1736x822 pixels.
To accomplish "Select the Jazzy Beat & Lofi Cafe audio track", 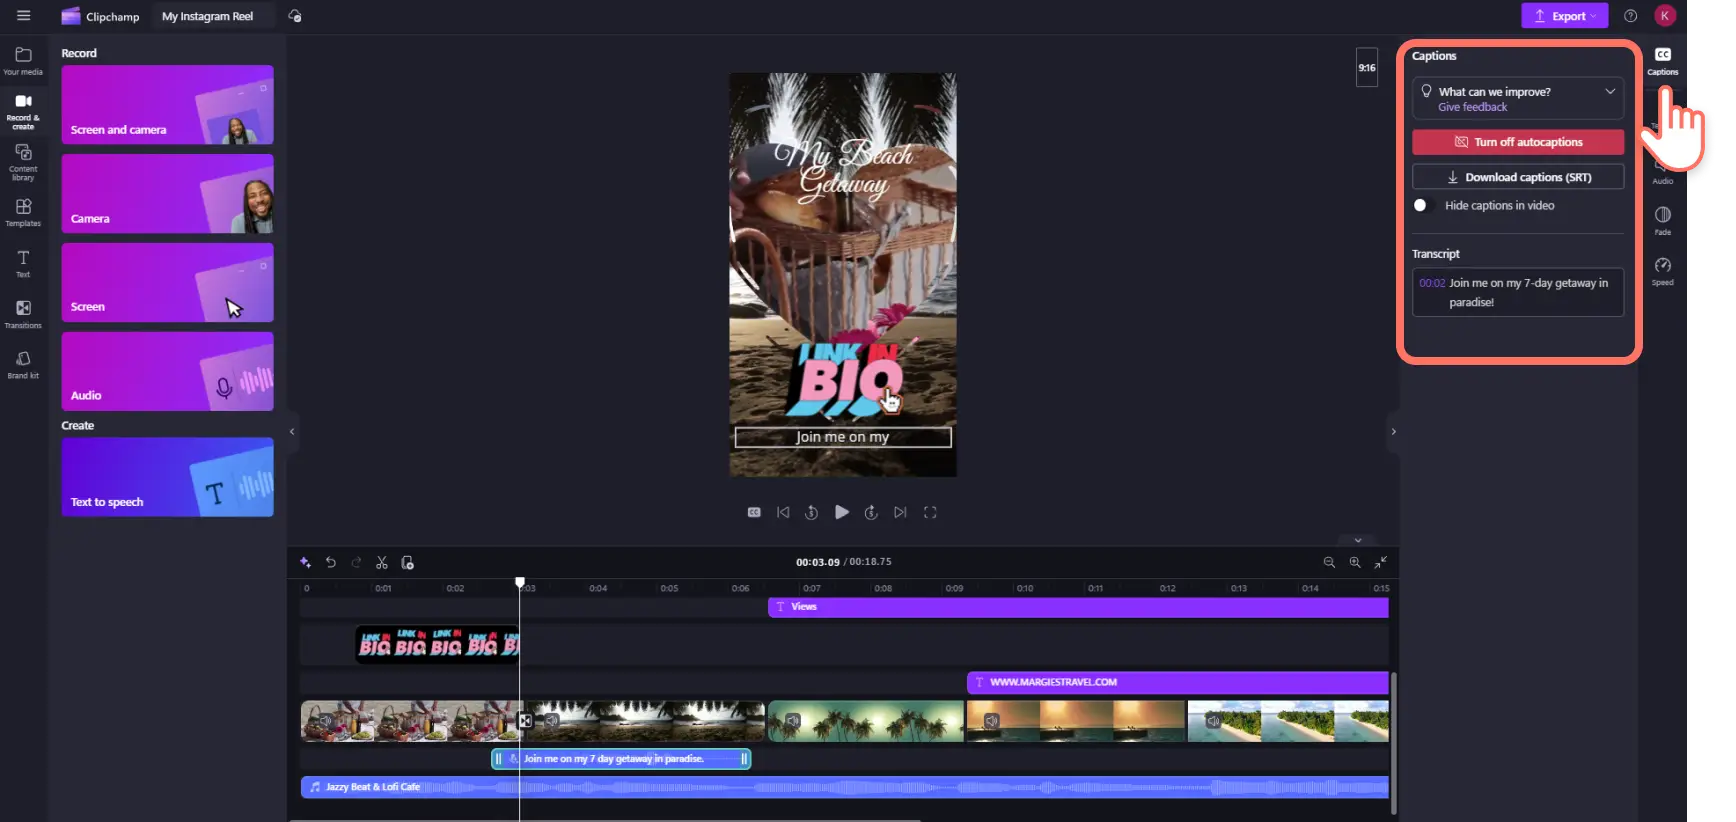I will [x=845, y=787].
